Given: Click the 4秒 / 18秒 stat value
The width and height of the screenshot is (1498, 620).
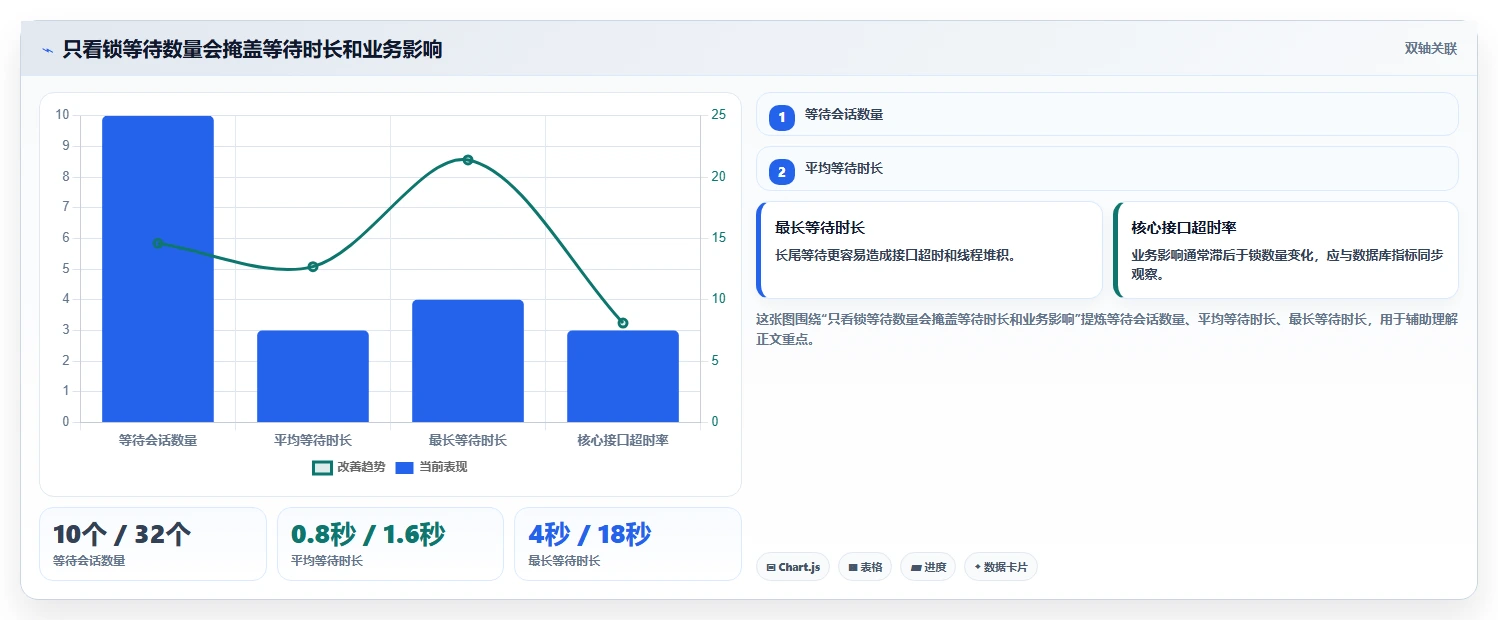Looking at the screenshot, I should tap(590, 535).
